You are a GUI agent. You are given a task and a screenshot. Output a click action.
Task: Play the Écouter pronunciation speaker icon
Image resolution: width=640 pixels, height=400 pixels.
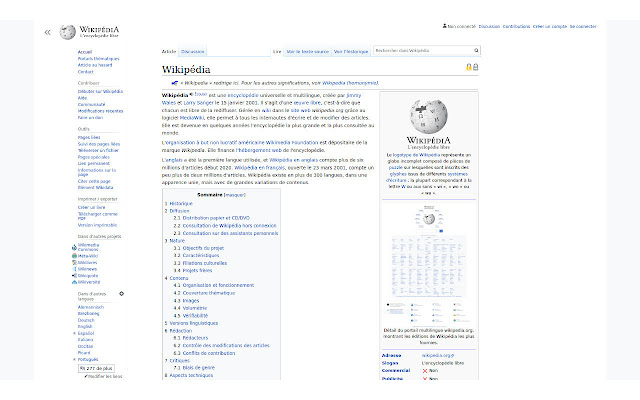pos(191,94)
